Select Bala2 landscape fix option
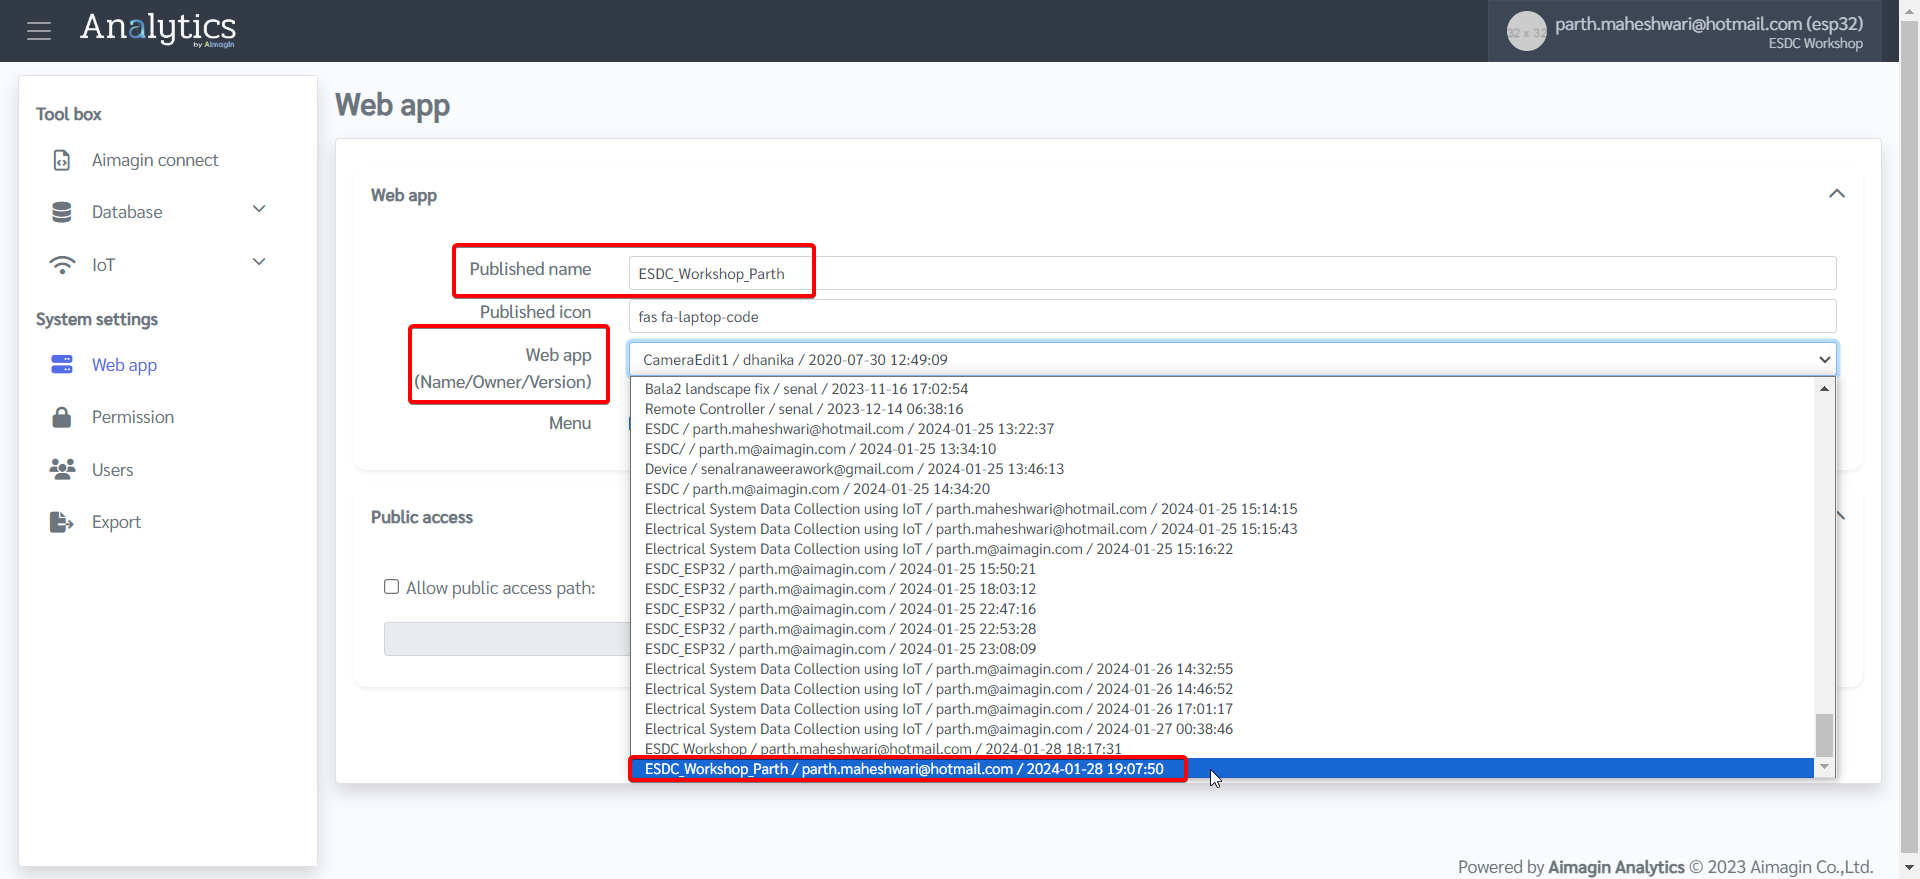 click(x=1222, y=389)
